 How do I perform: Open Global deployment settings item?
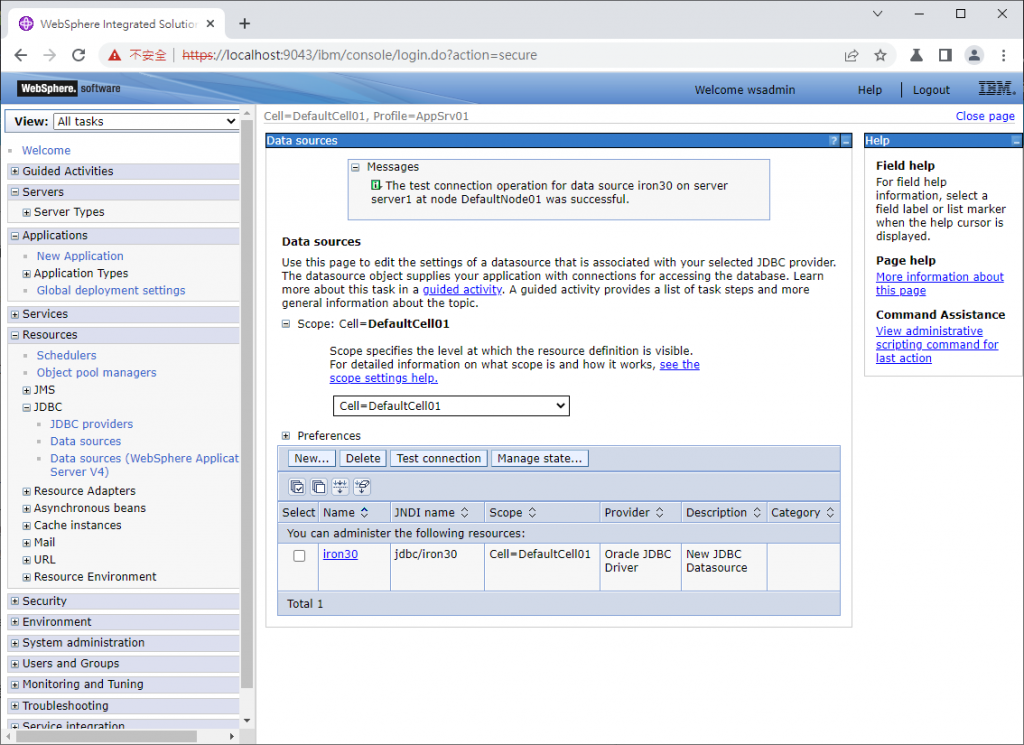[111, 290]
